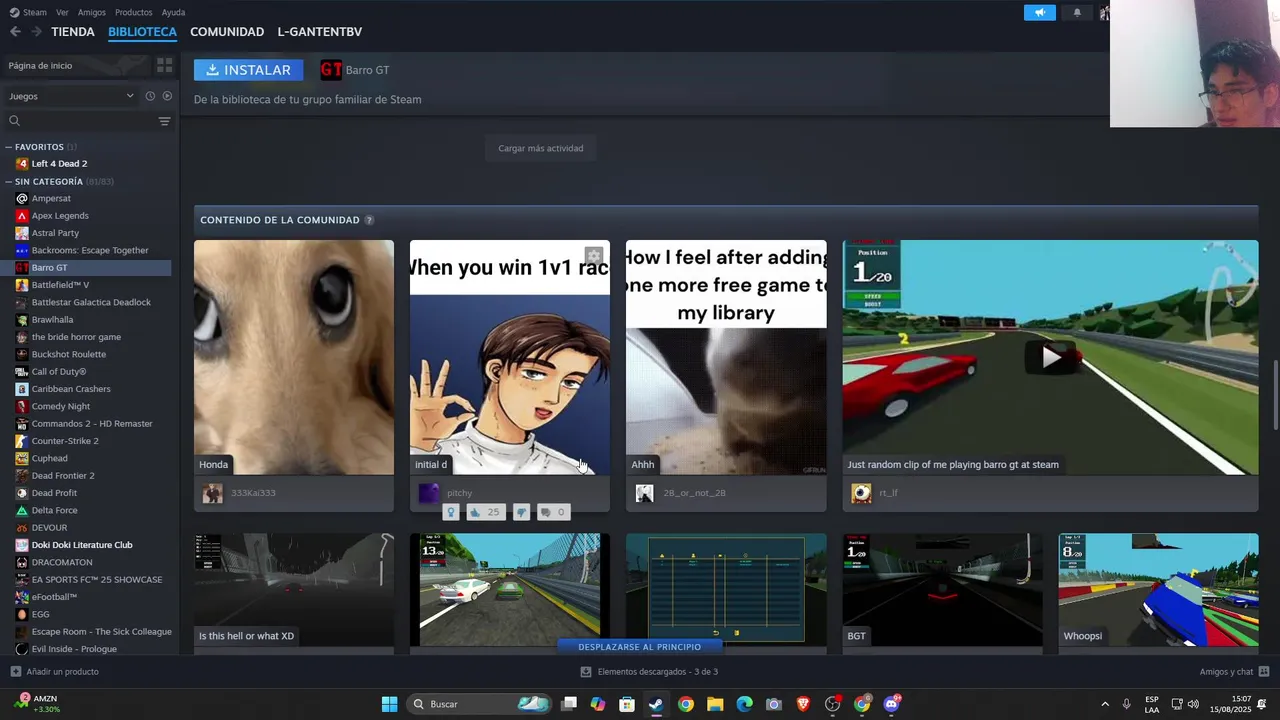Open the Honda dog thumbnail
The image size is (1280, 720).
[x=294, y=357]
